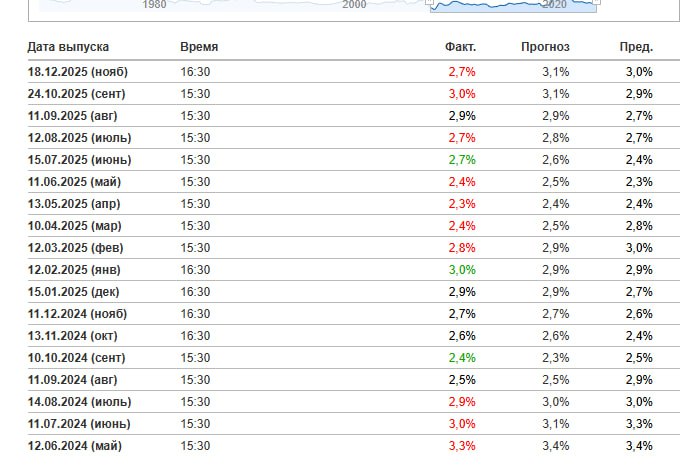Click the 'Факт.' column header
This screenshot has width=694, height=470.
coord(460,47)
